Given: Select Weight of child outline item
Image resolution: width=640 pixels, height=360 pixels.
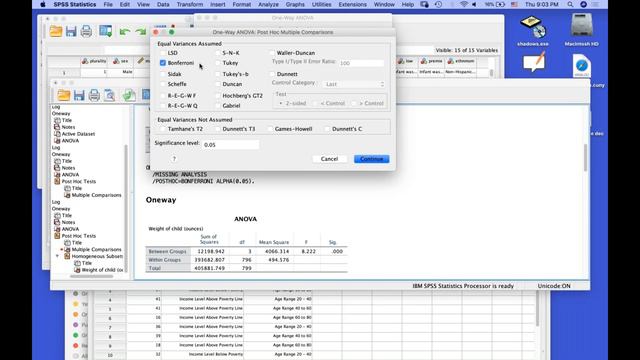Looking at the screenshot, I should 102,270.
